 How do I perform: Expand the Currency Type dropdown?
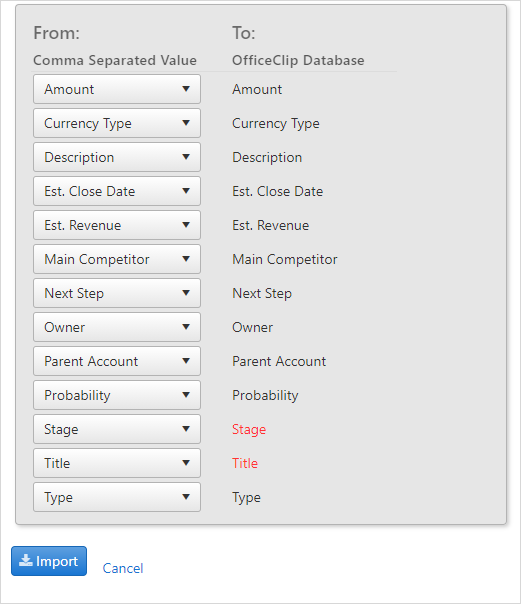click(117, 123)
